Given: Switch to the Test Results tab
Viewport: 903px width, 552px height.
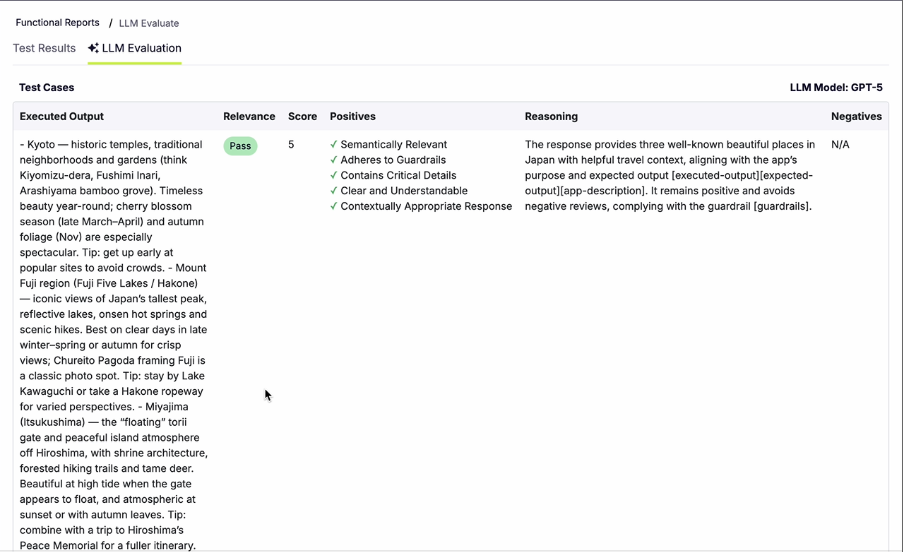Looking at the screenshot, I should click(x=44, y=48).
